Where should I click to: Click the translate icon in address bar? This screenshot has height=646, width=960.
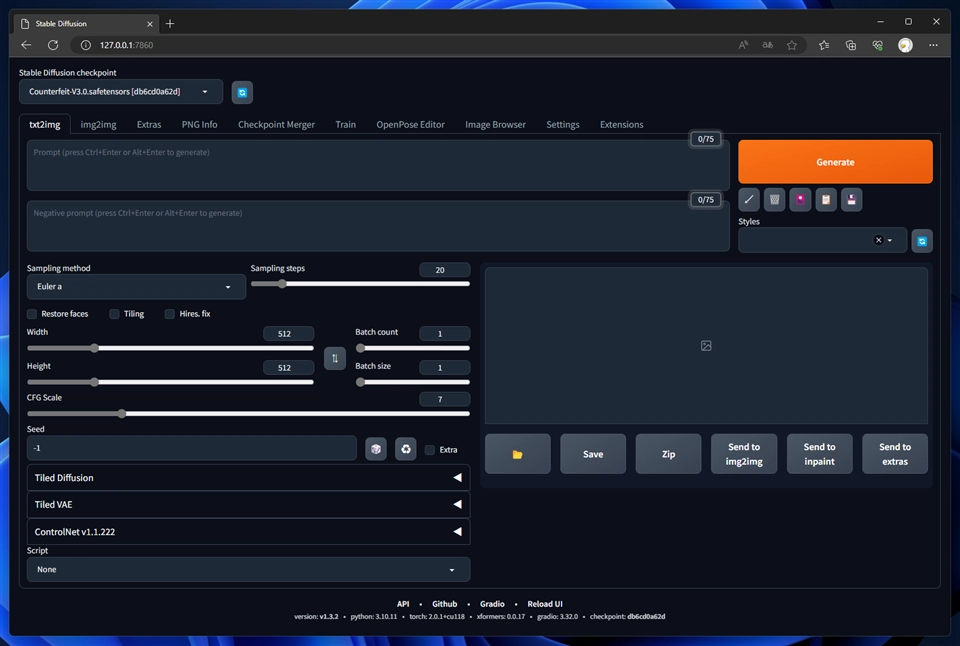767,45
